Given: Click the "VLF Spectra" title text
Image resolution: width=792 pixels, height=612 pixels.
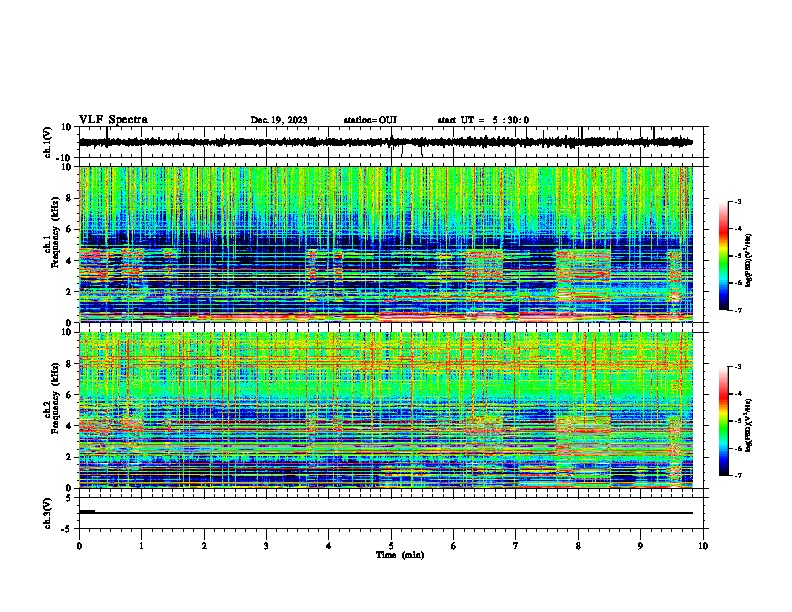Looking at the screenshot, I should tap(113, 120).
